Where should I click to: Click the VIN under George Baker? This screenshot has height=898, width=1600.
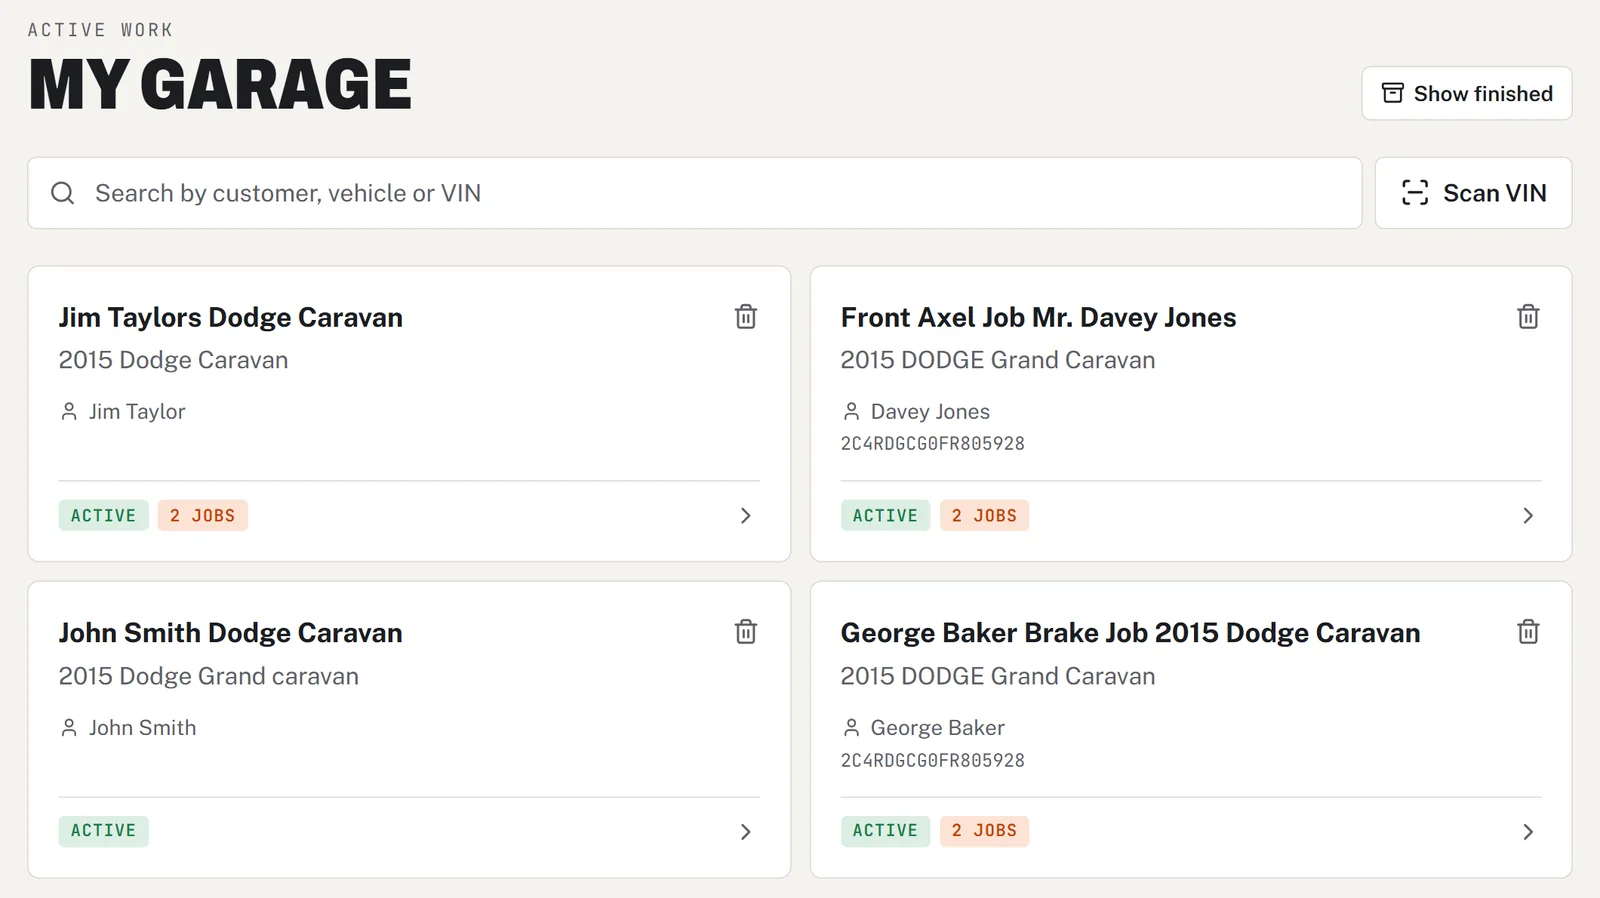(932, 760)
